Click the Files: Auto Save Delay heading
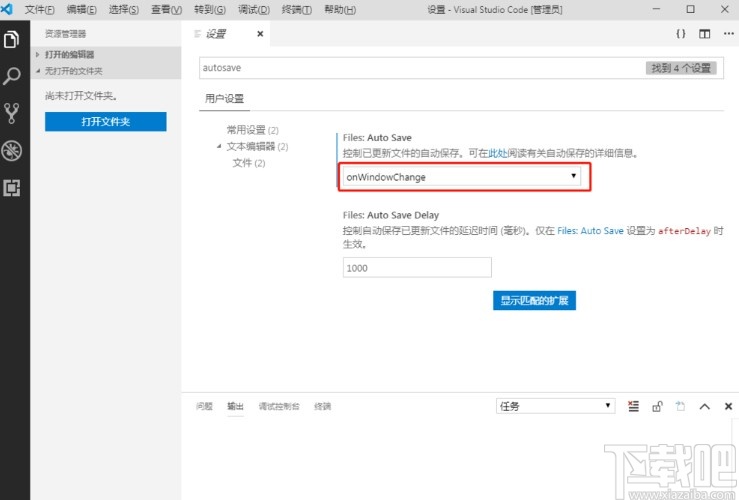 click(391, 215)
